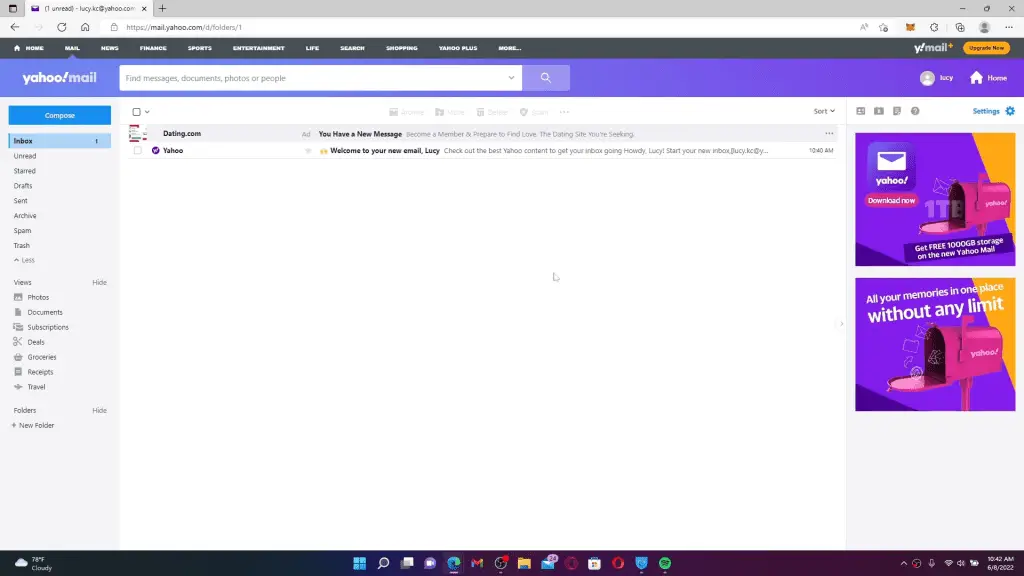The width and height of the screenshot is (1024, 576).
Task: Click Move in message toolbar
Action: [450, 112]
